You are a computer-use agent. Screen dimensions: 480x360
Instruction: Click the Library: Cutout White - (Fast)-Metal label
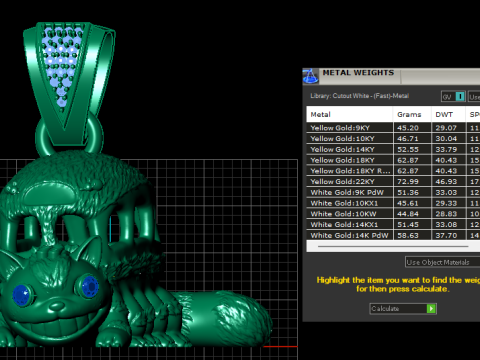click(x=360, y=96)
